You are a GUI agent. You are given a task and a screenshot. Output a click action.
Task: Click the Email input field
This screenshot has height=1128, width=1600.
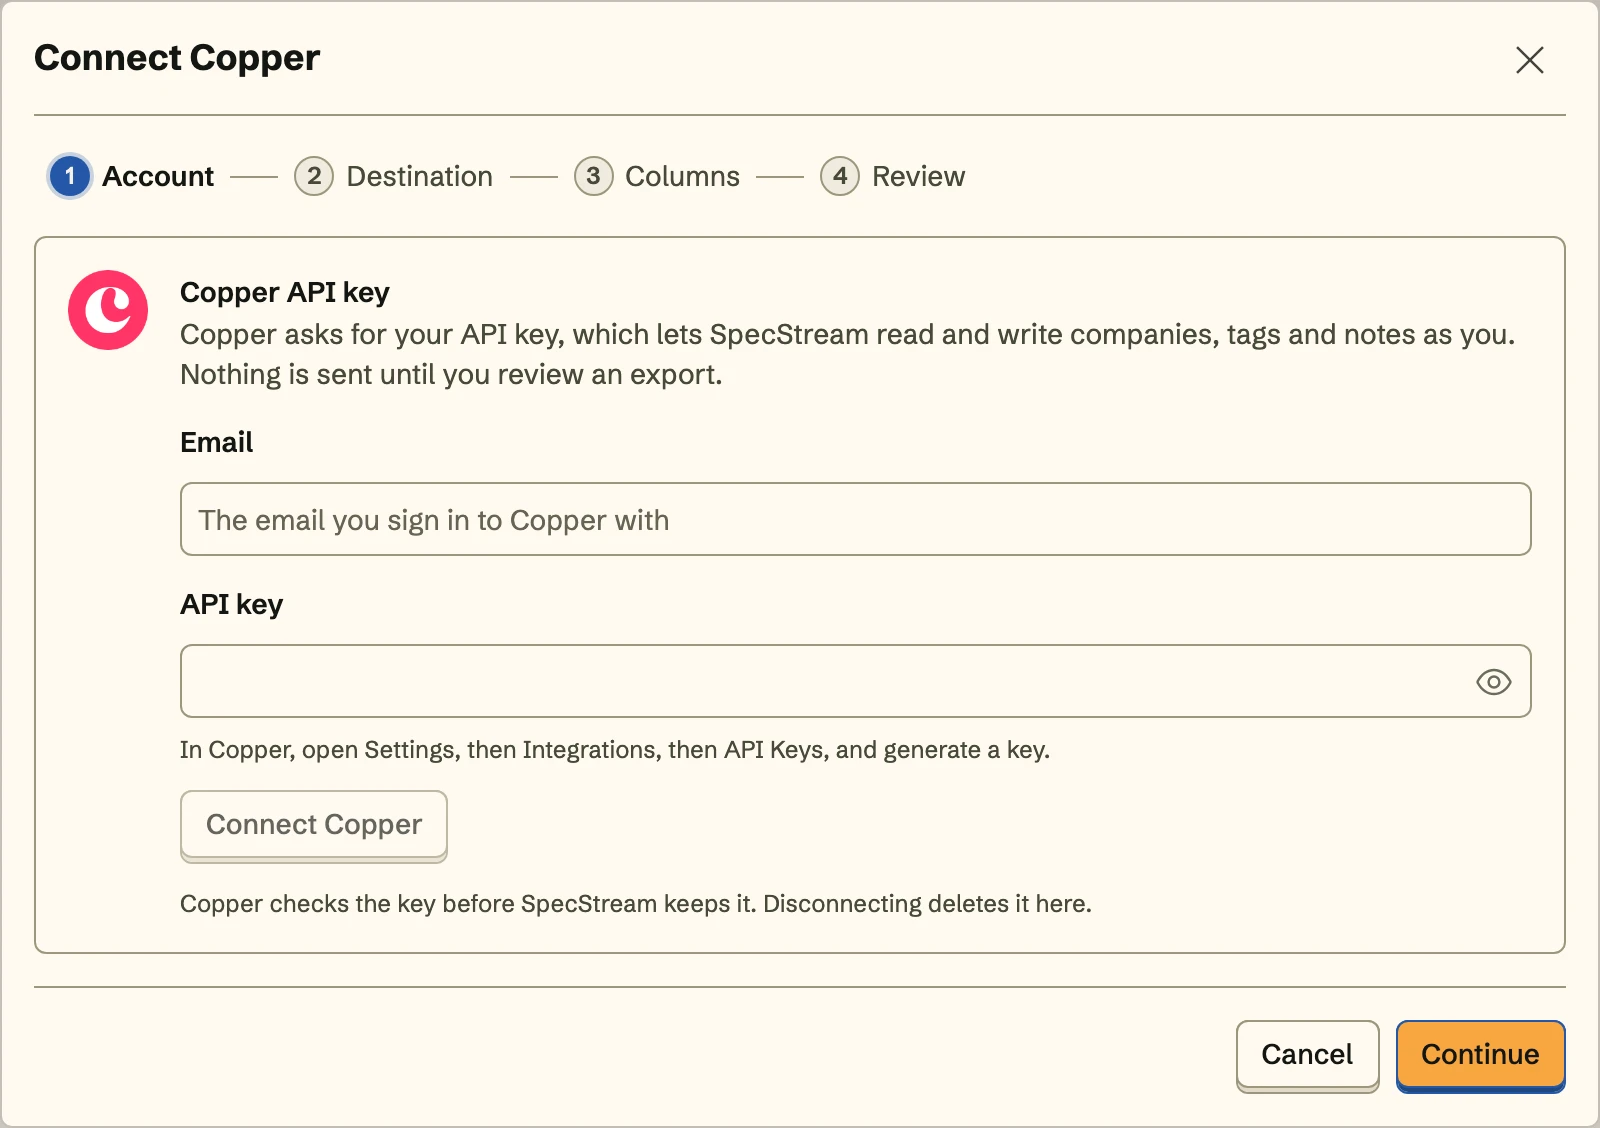[x=855, y=519]
